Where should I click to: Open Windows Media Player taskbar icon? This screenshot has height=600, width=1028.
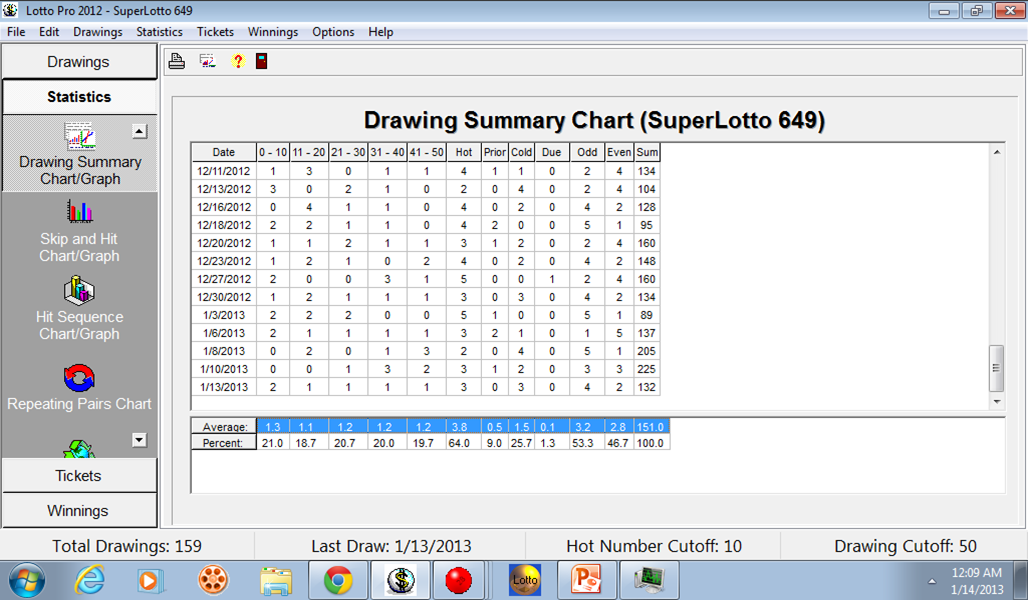[149, 580]
